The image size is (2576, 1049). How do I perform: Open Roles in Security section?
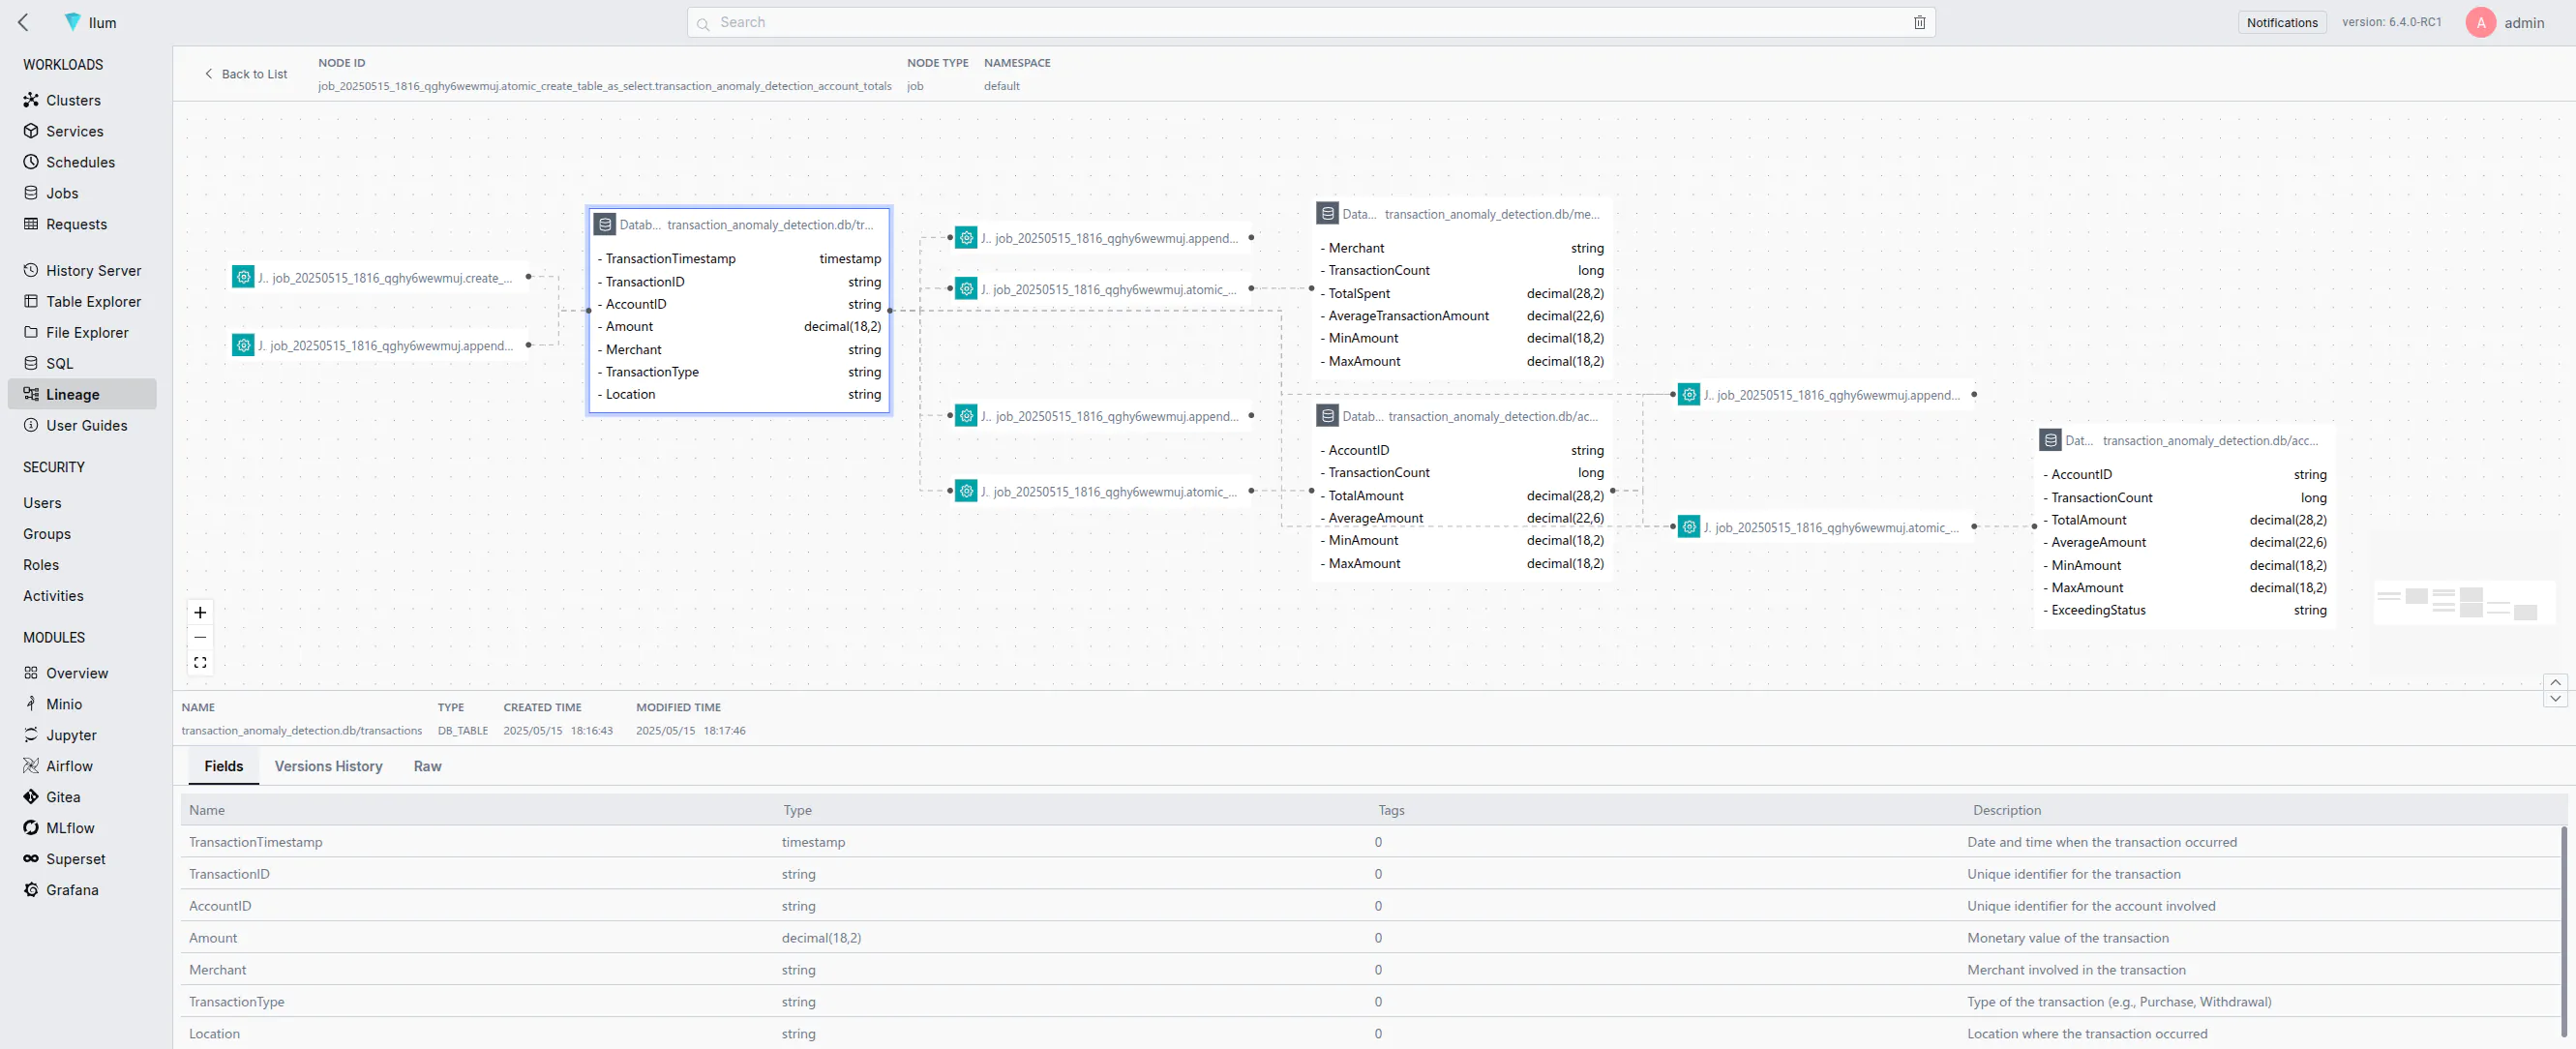41,565
